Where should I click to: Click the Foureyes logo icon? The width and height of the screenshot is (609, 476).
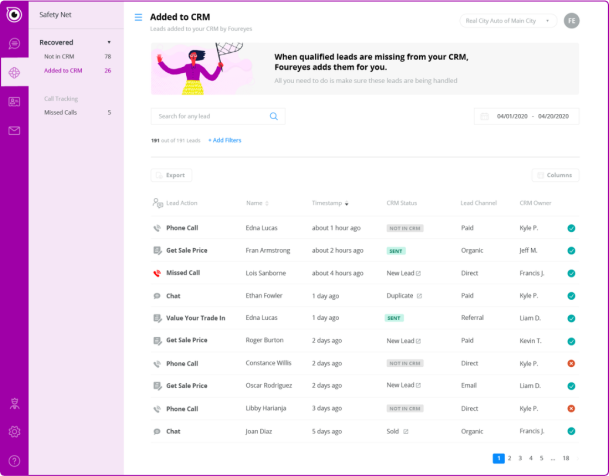[14, 15]
